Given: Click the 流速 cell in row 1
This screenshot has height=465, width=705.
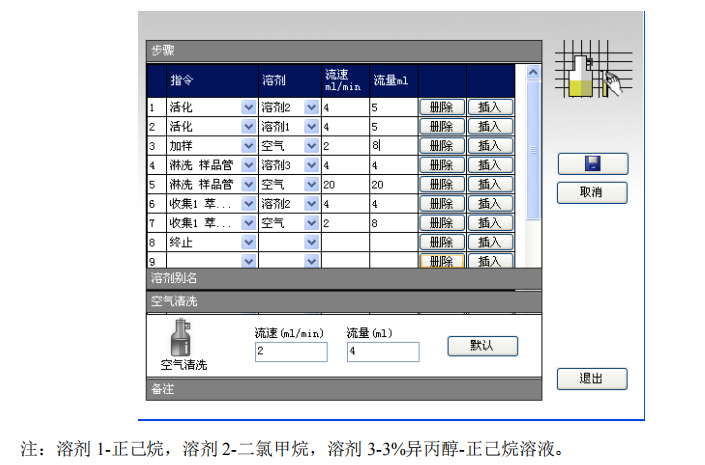Looking at the screenshot, I should [345, 107].
